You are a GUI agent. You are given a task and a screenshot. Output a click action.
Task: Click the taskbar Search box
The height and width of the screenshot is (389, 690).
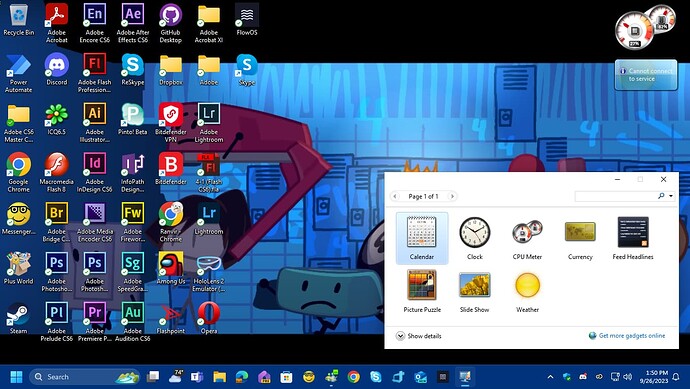tap(85, 377)
